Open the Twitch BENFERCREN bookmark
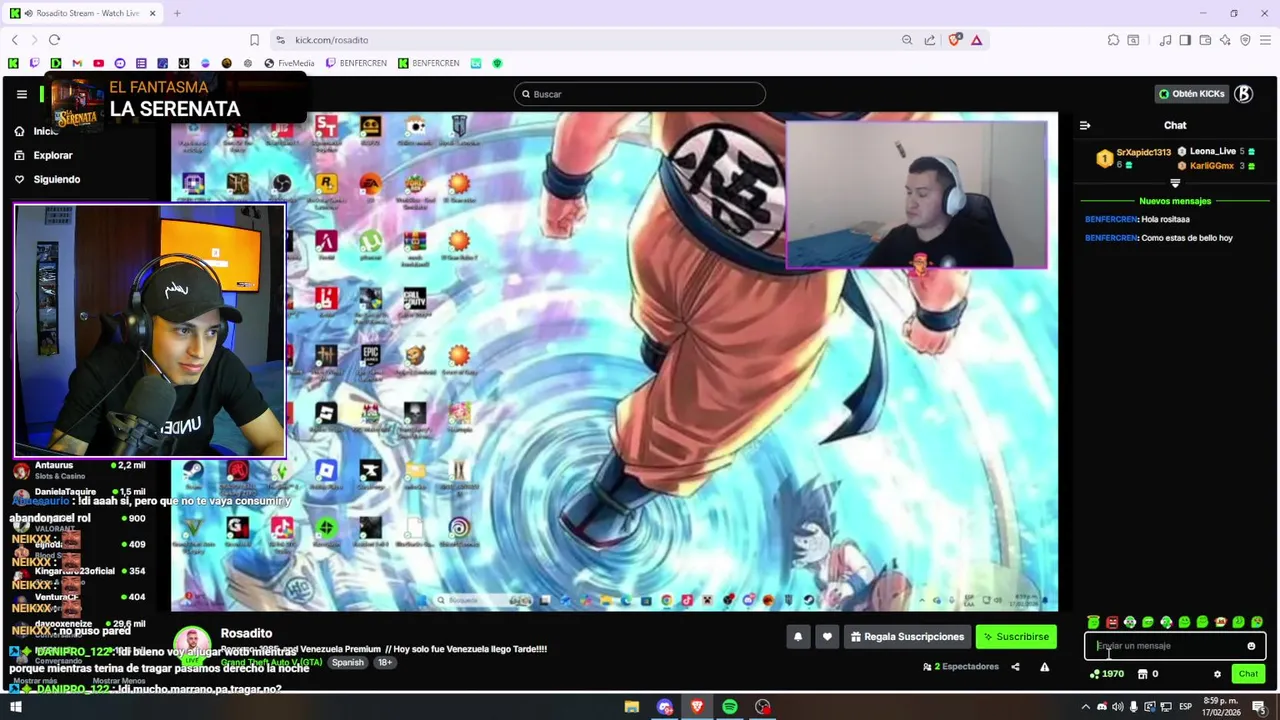The image size is (1280, 720). [x=356, y=63]
